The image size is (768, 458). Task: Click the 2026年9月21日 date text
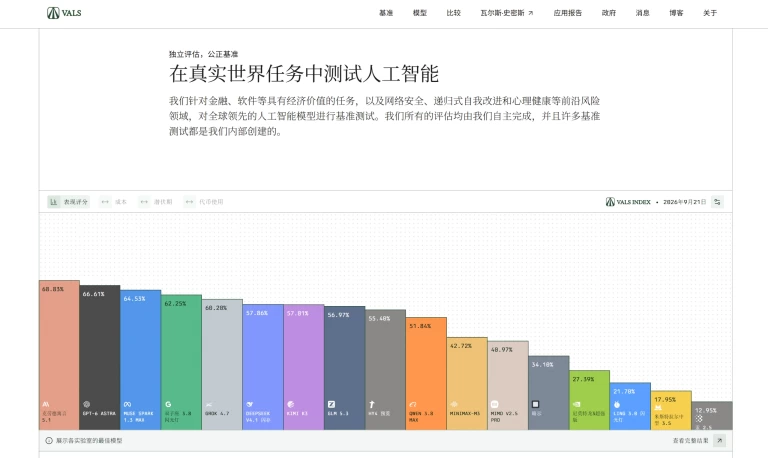click(x=685, y=202)
